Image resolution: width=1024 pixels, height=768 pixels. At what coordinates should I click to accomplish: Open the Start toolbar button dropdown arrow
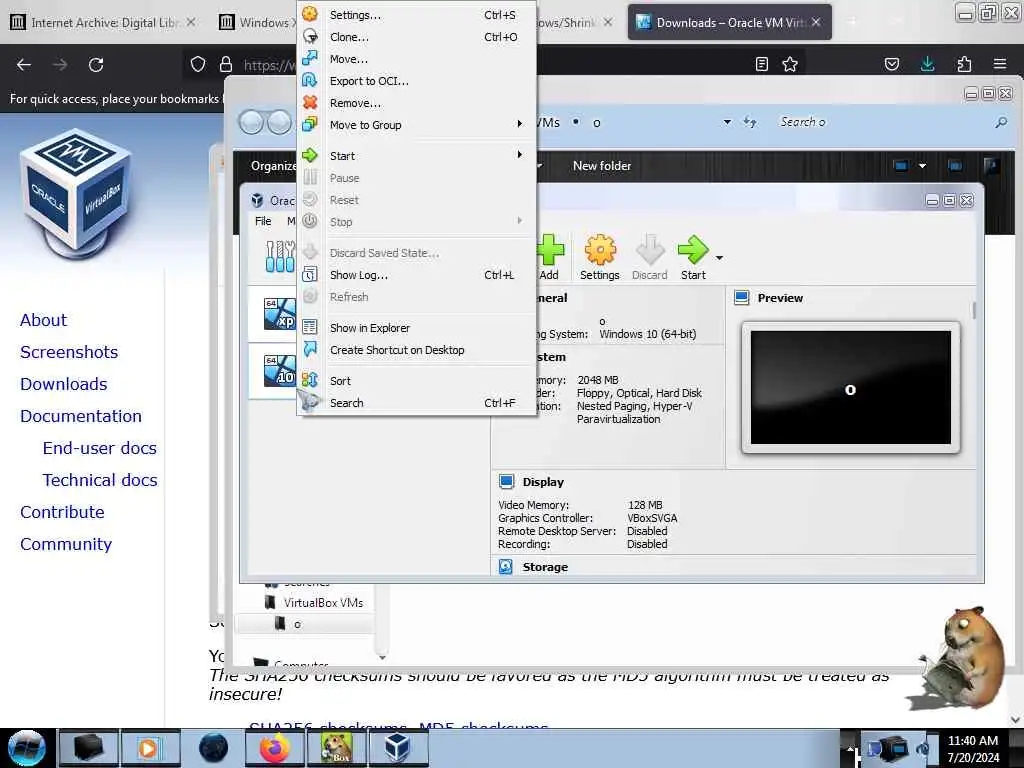click(x=719, y=258)
